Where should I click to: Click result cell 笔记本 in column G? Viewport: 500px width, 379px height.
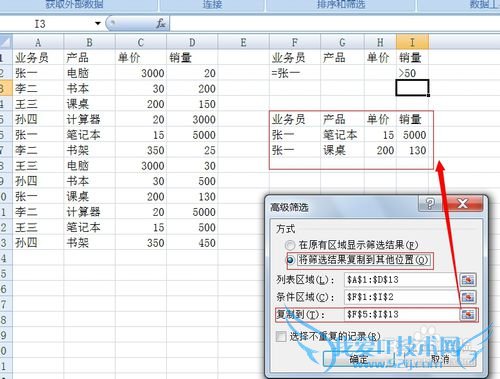pos(342,135)
